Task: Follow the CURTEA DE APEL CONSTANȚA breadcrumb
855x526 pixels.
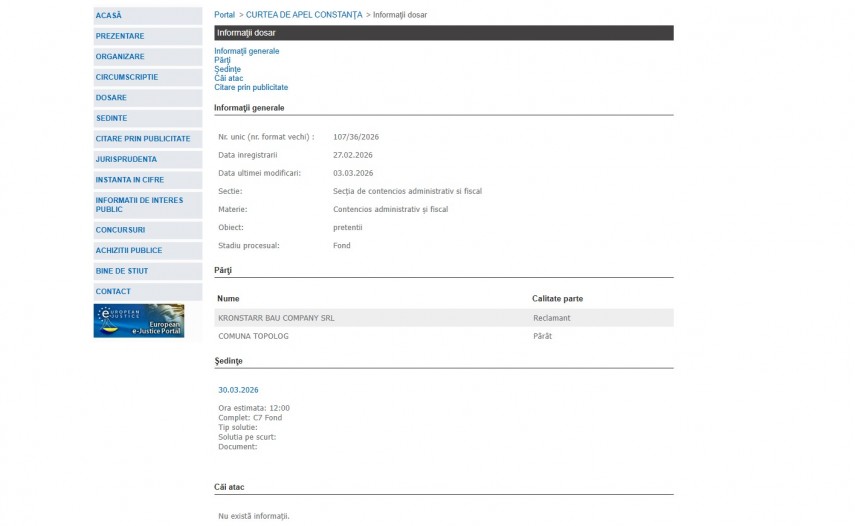Action: point(304,15)
